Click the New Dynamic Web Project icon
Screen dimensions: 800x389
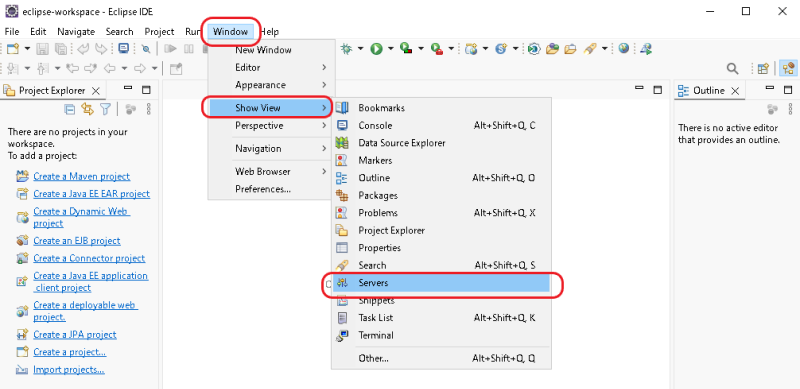coord(471,49)
